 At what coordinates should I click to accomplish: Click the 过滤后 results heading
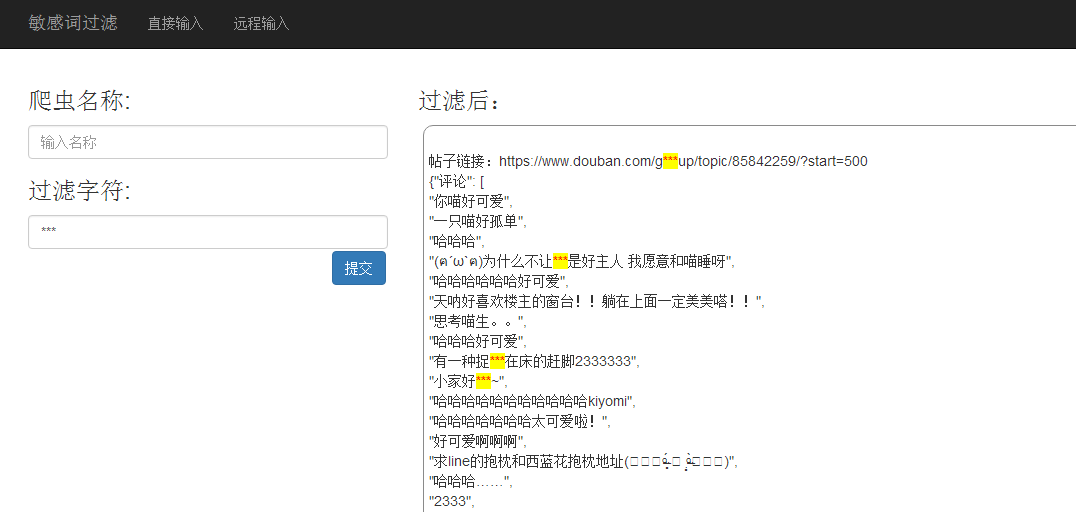(x=458, y=101)
